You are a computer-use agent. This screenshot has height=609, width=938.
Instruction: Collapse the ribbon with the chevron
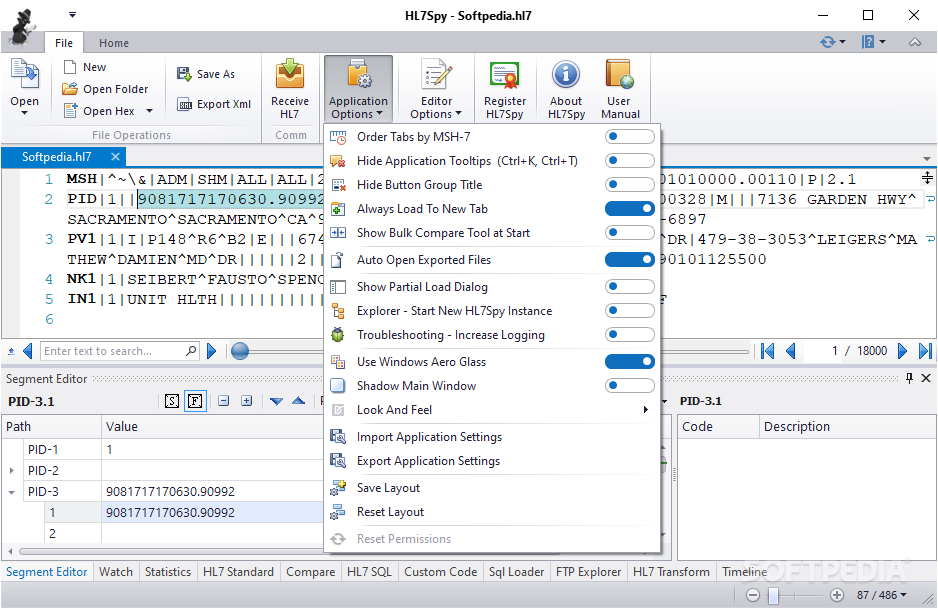coord(915,42)
